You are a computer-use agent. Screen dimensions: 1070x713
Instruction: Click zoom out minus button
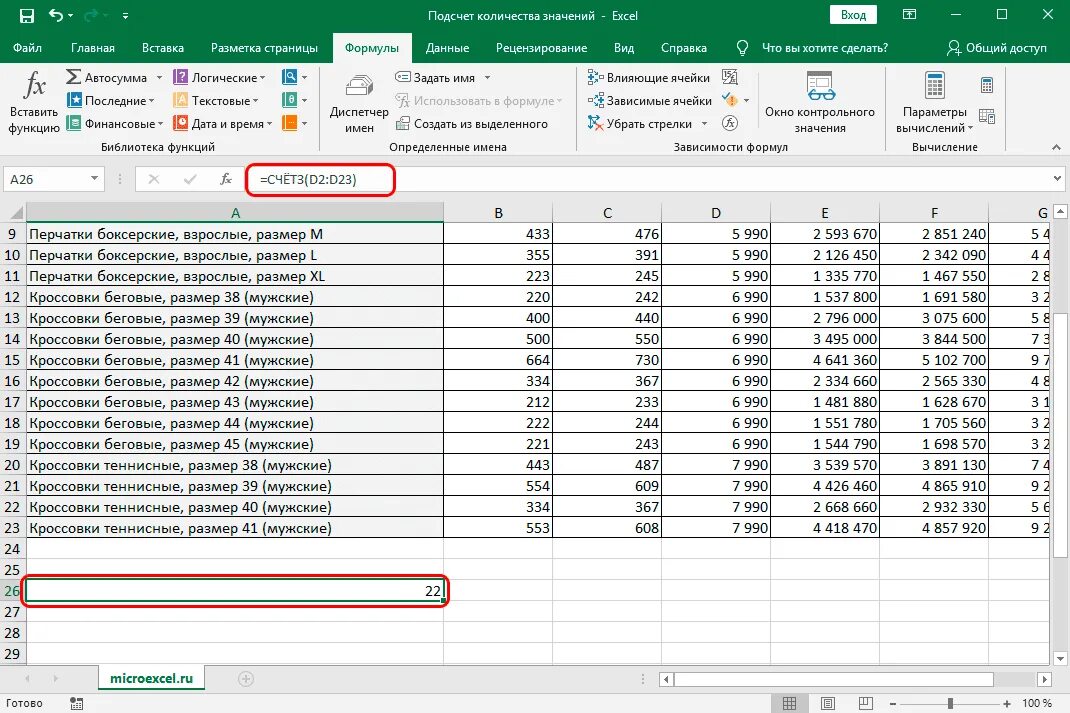click(893, 703)
